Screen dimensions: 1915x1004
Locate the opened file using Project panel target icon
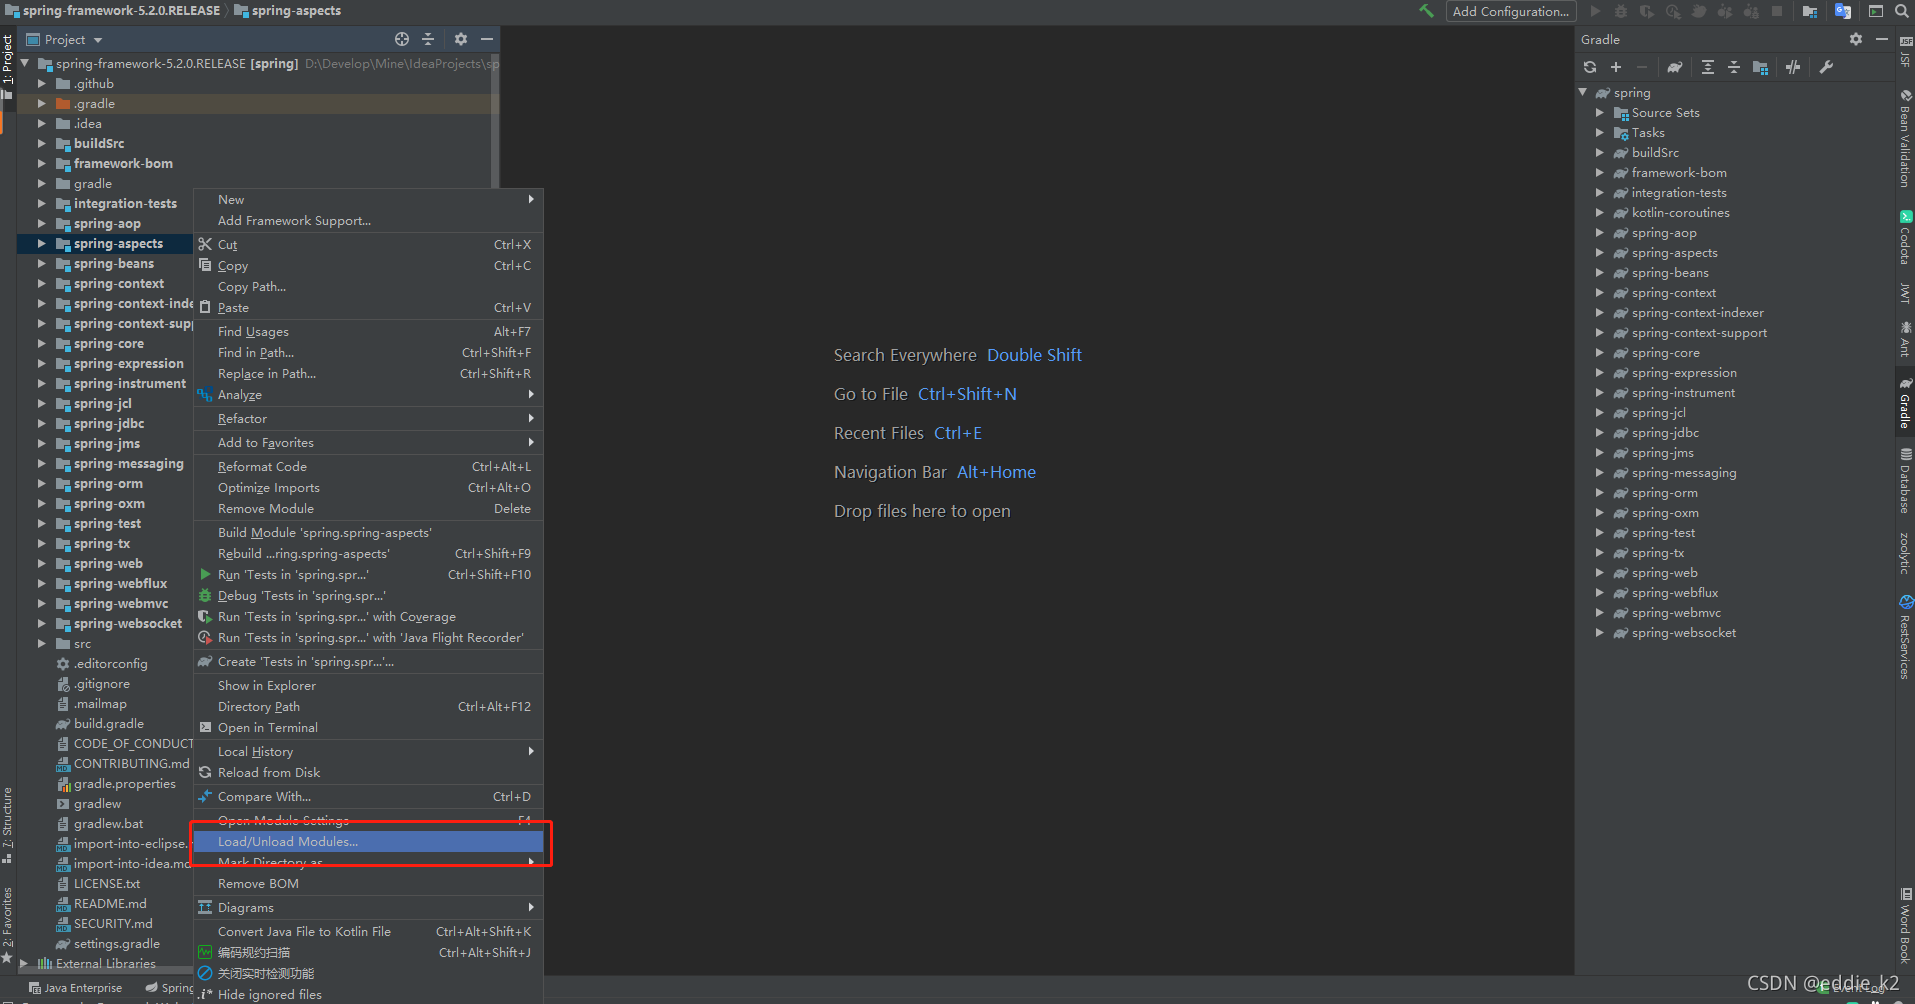tap(402, 39)
